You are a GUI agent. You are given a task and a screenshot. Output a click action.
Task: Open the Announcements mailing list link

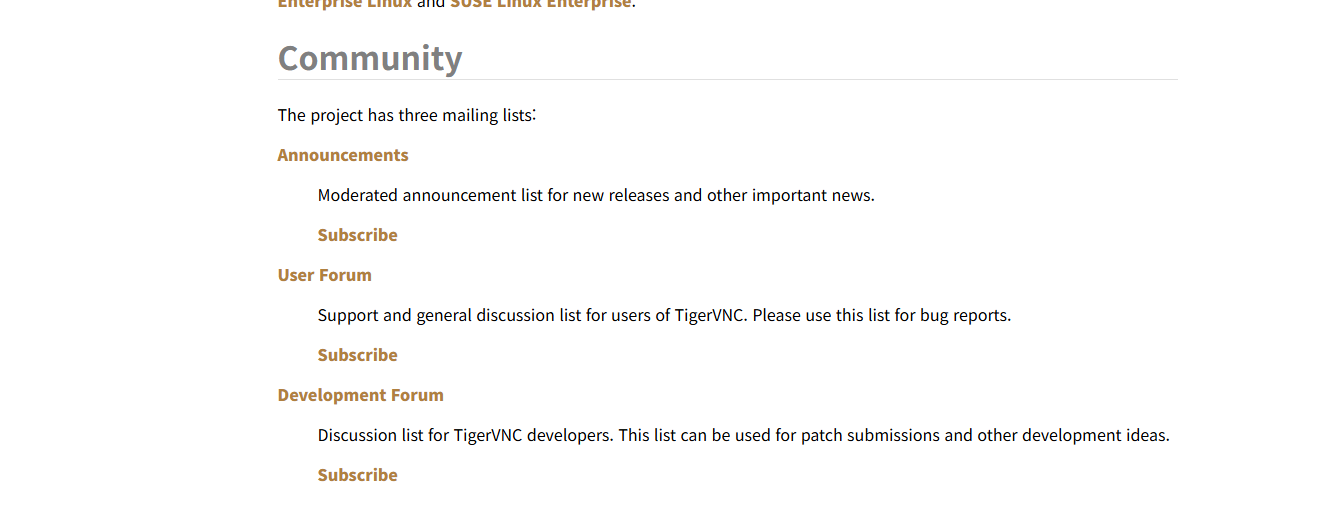click(x=343, y=155)
